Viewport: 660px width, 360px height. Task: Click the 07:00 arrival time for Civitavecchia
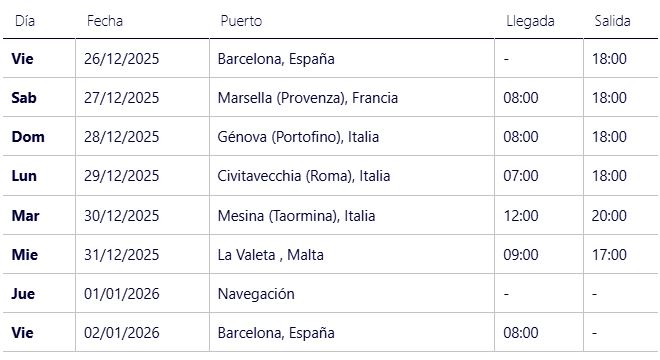(521, 176)
